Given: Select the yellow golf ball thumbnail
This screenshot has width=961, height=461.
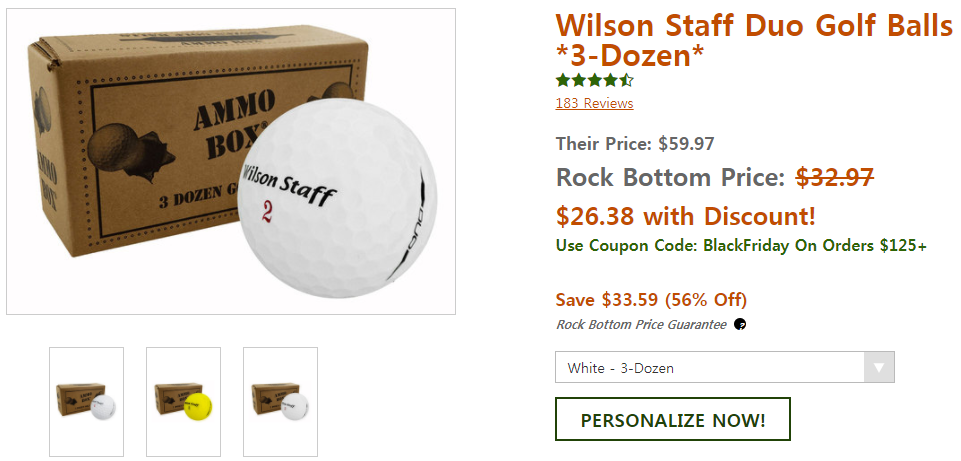Looking at the screenshot, I should coord(183,402).
